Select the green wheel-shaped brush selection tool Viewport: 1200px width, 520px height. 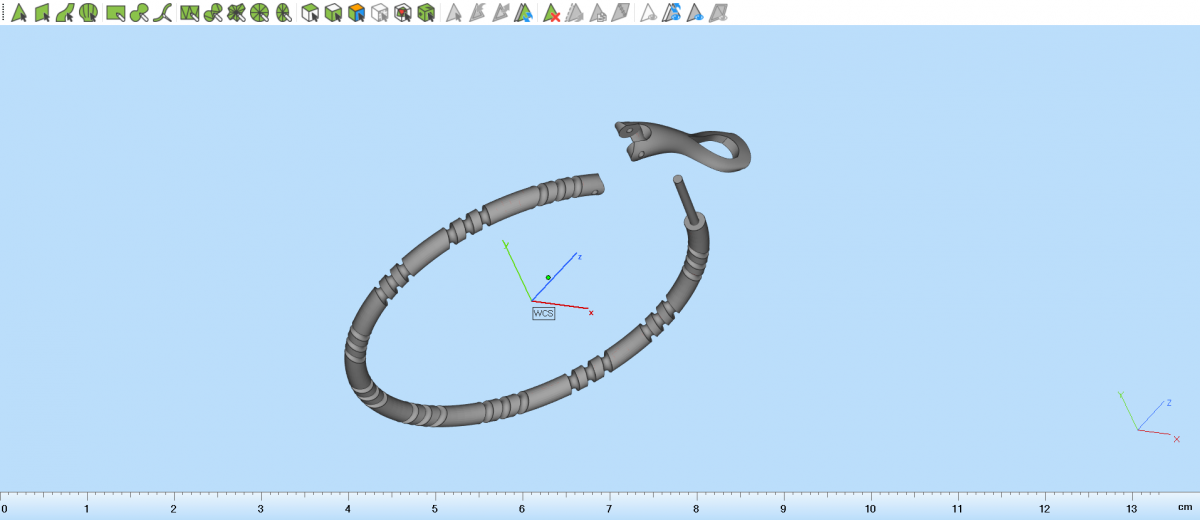[x=260, y=13]
